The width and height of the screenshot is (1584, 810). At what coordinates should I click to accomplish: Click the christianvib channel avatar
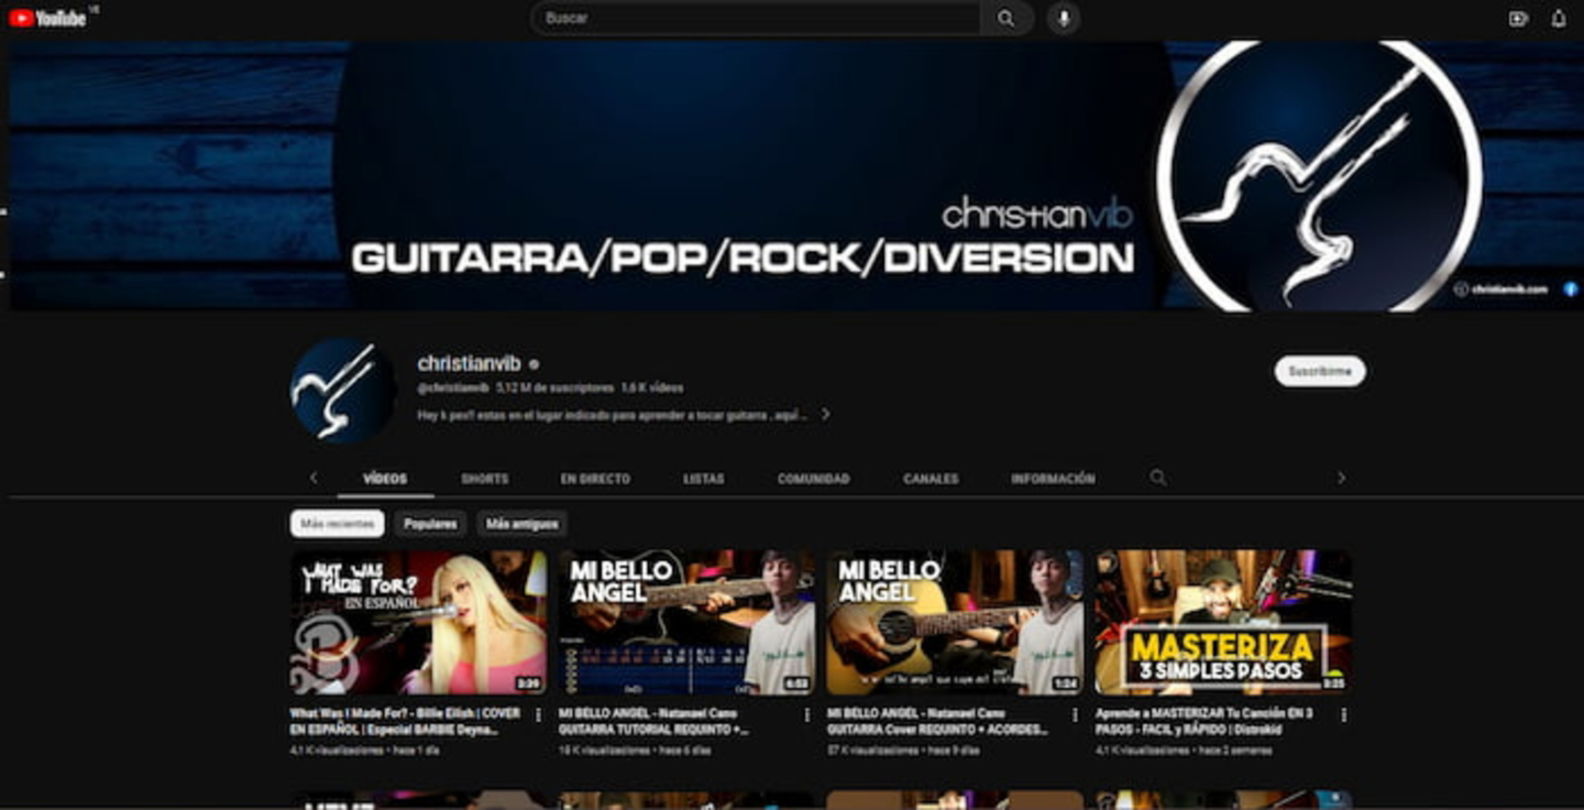[x=343, y=390]
